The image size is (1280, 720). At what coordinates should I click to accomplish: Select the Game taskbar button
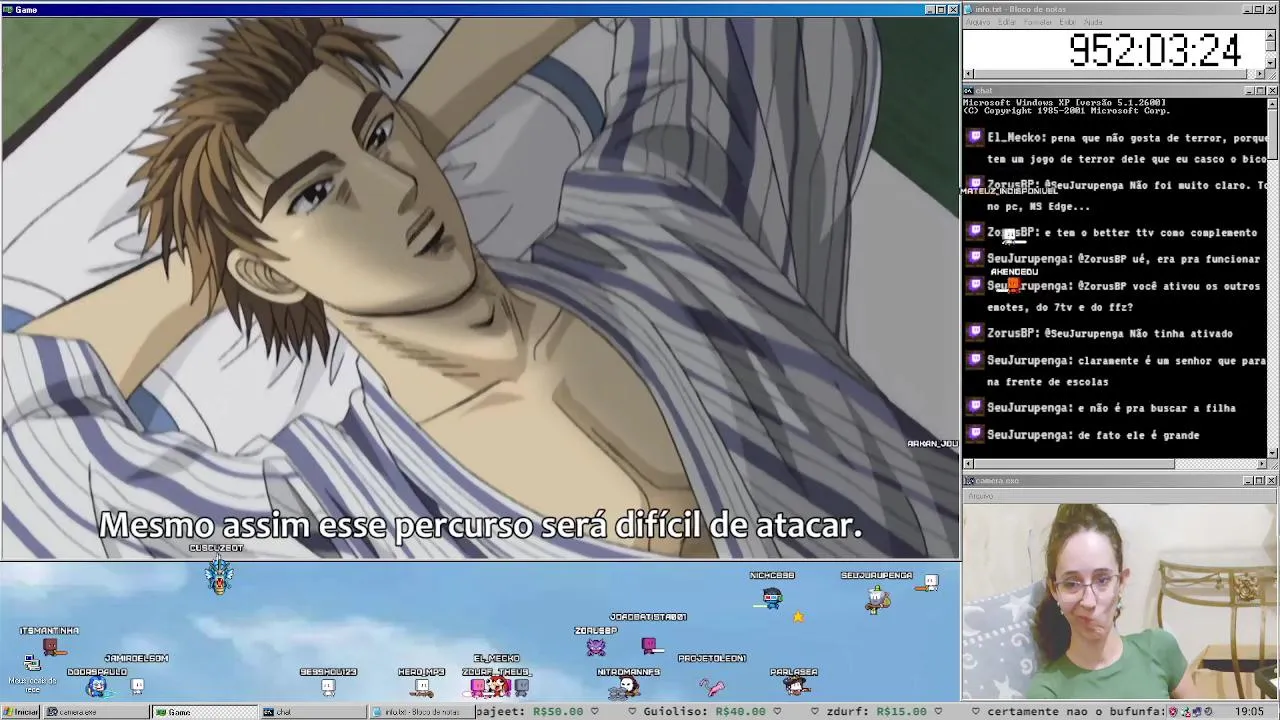[203, 712]
